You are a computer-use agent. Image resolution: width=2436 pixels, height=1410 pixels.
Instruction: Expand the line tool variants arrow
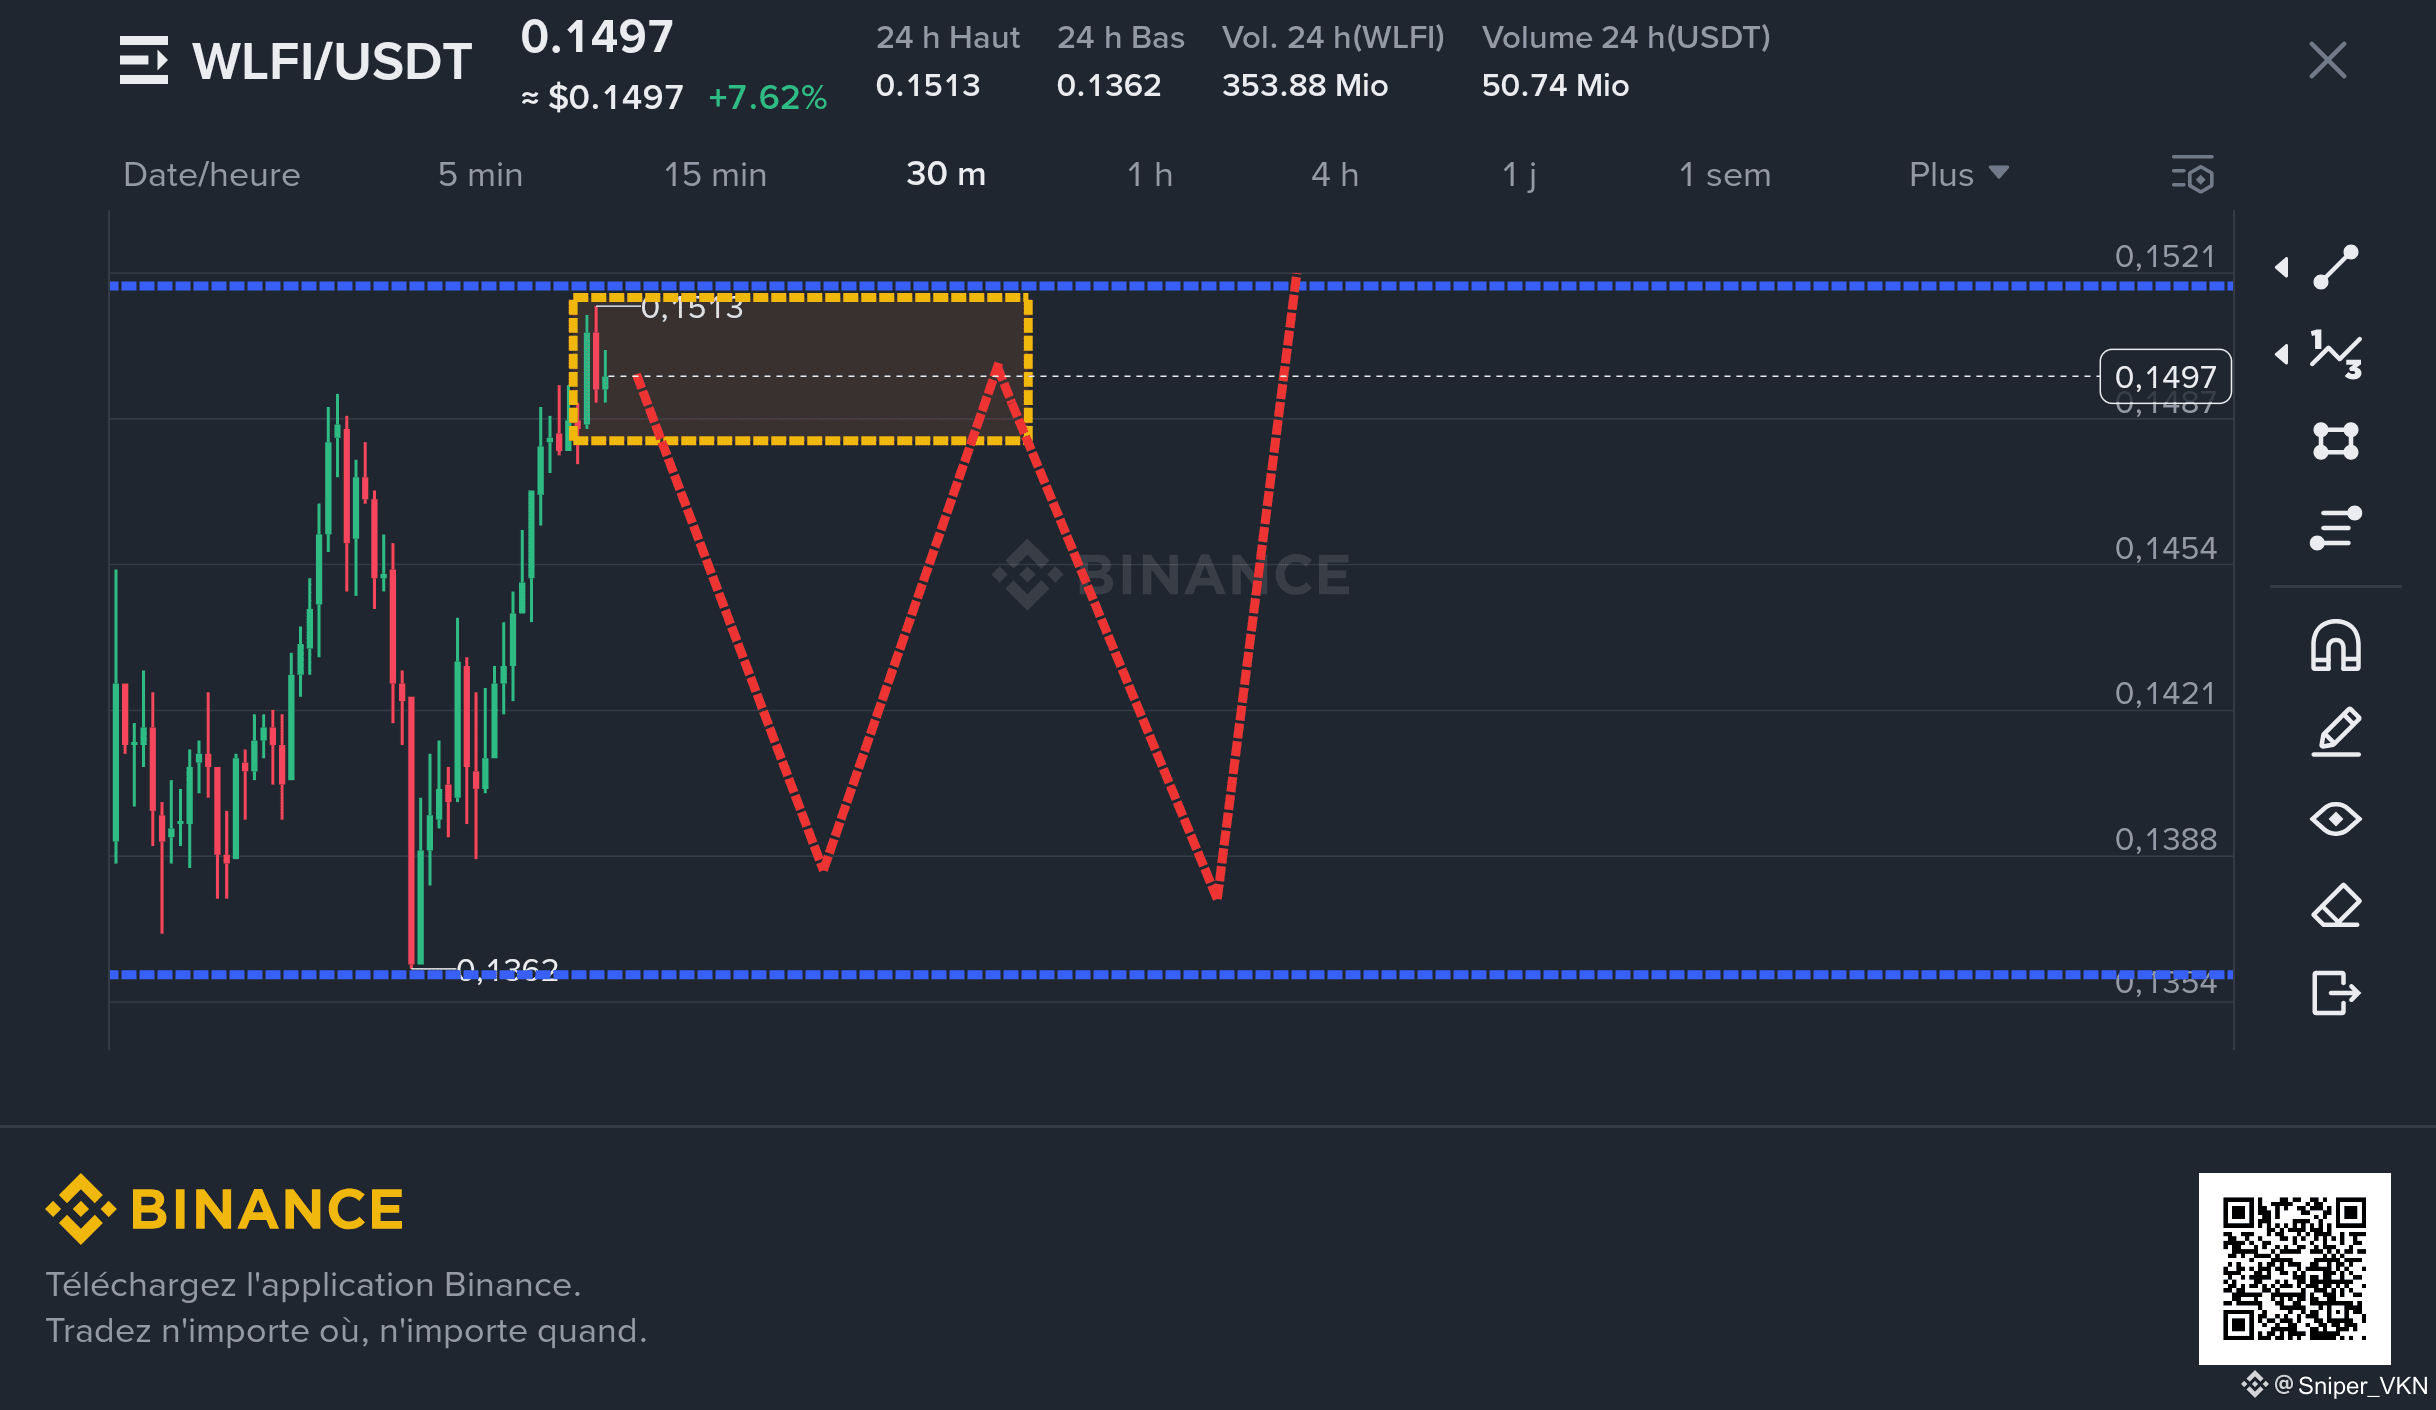2282,267
